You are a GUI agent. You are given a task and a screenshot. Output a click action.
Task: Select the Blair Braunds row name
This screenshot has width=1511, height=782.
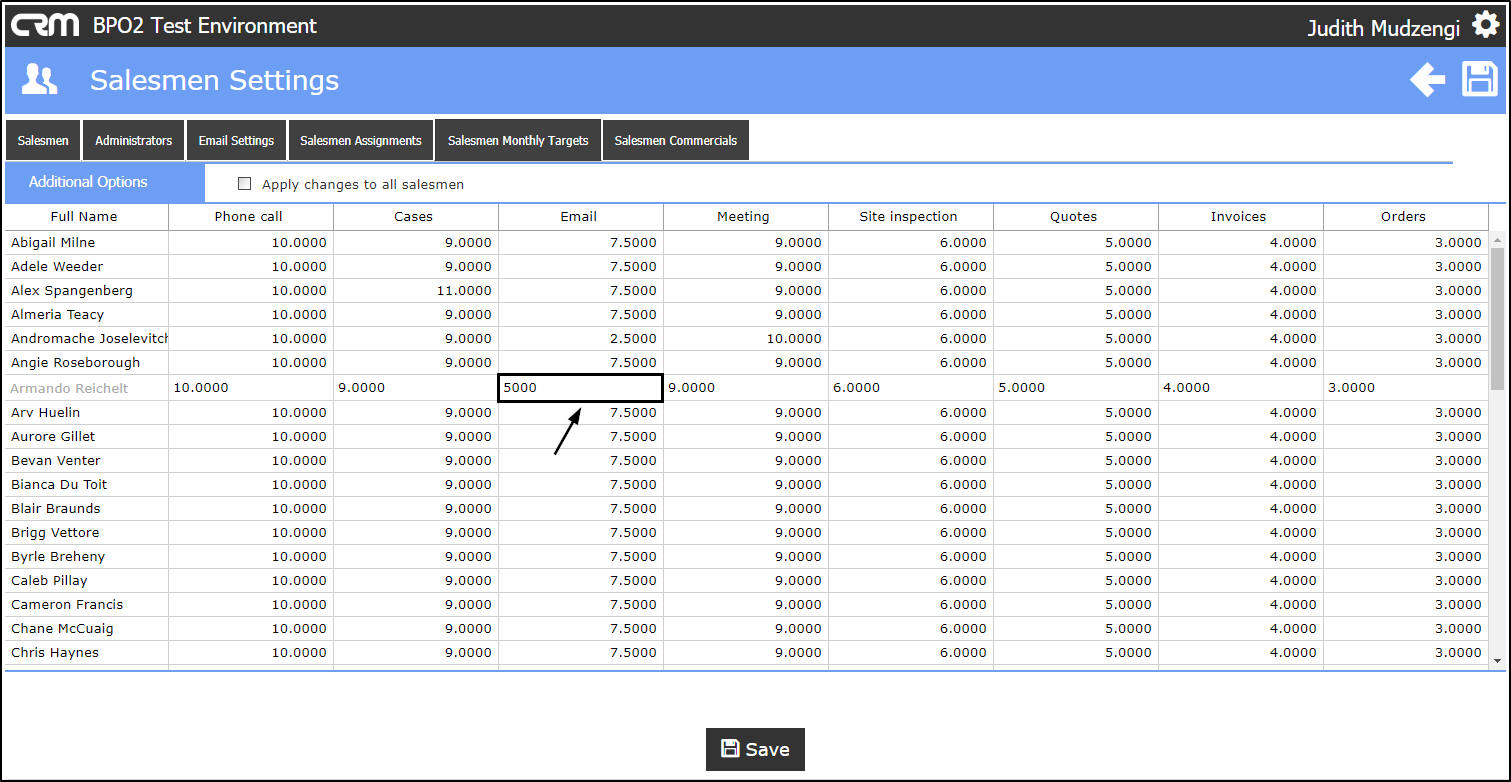[x=56, y=509]
